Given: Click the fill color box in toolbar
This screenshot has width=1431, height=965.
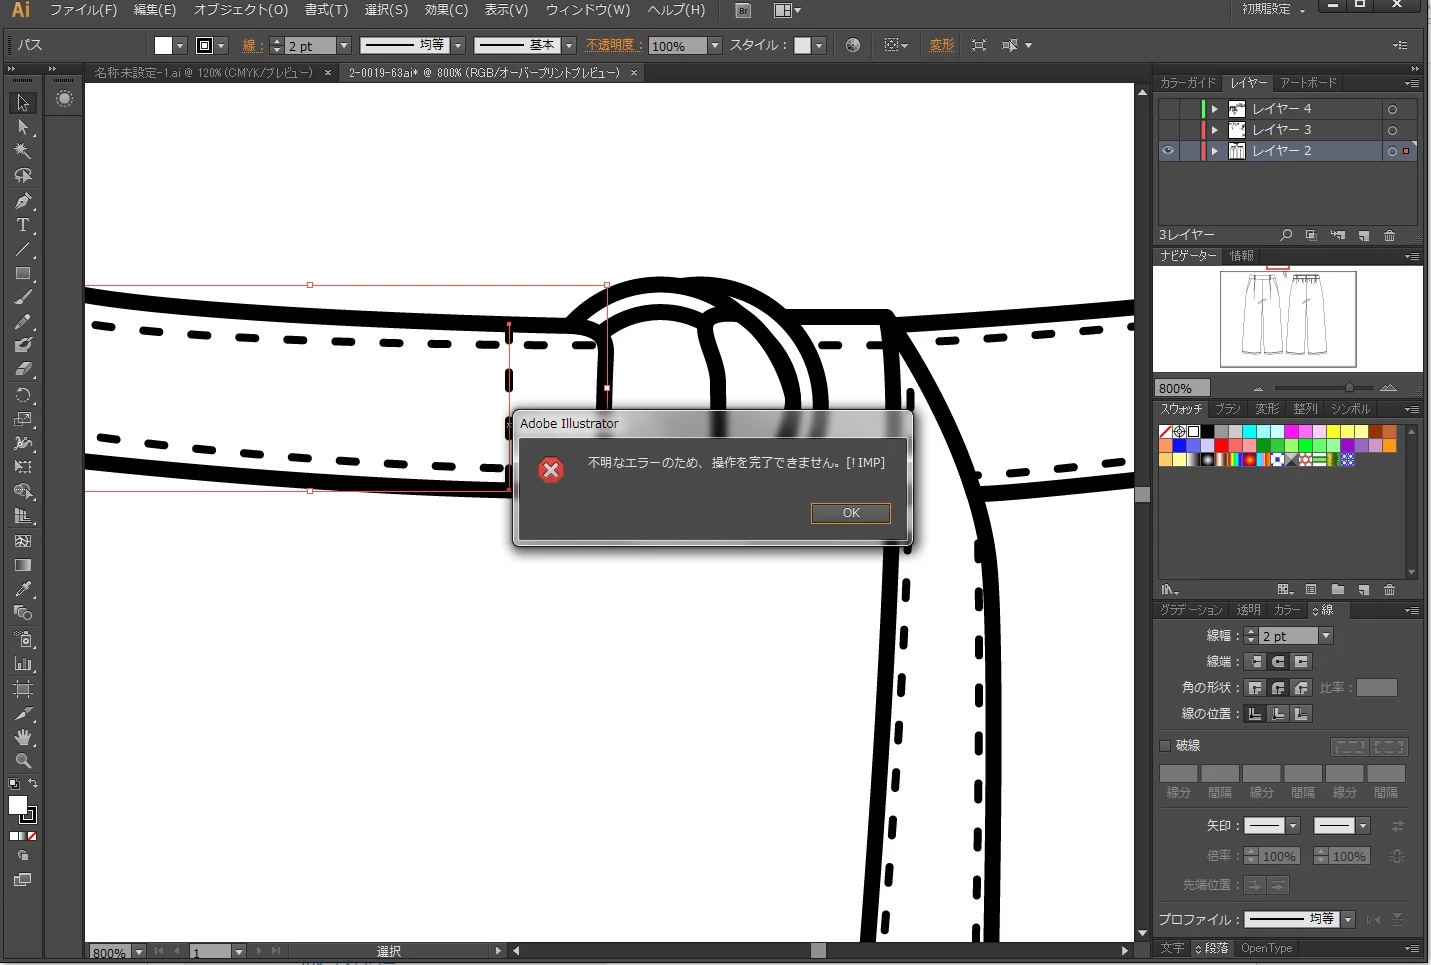Looking at the screenshot, I should tap(18, 805).
